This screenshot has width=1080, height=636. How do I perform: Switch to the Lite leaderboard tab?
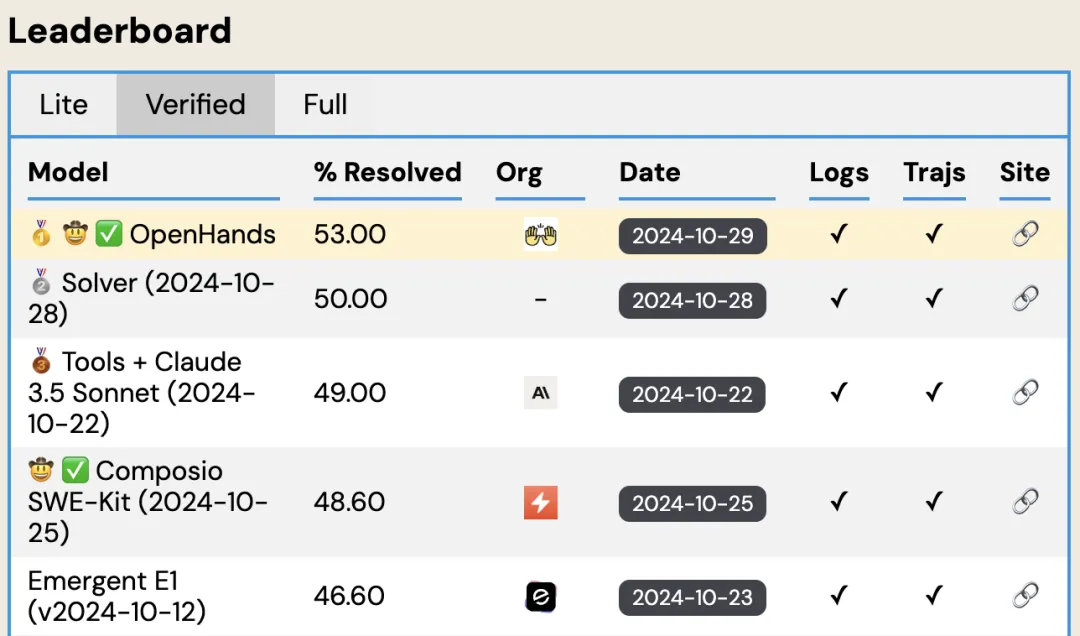(x=63, y=105)
